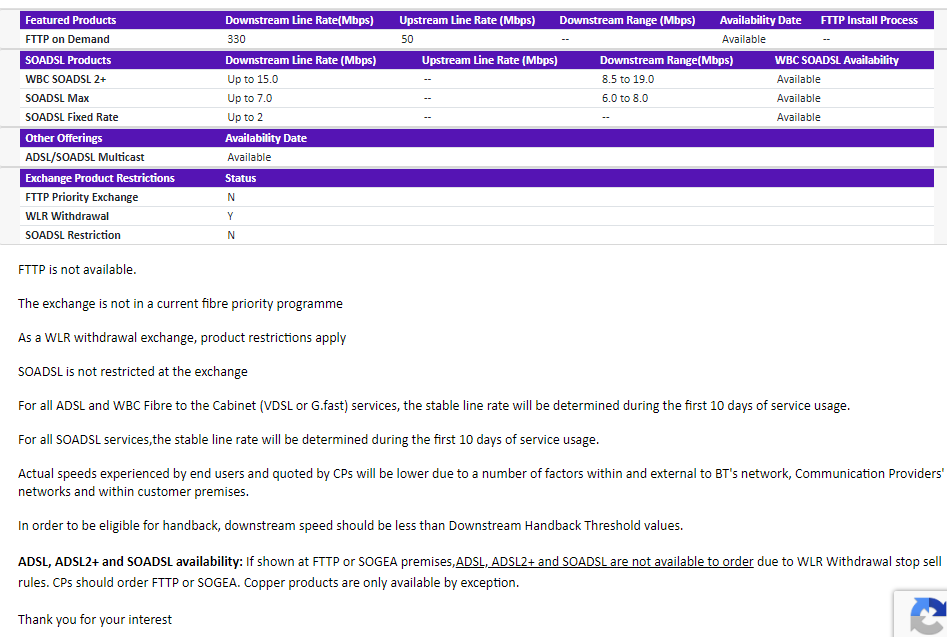Select the WBC SOADSL Availability column header
Image resolution: width=947 pixels, height=637 pixels.
point(836,60)
